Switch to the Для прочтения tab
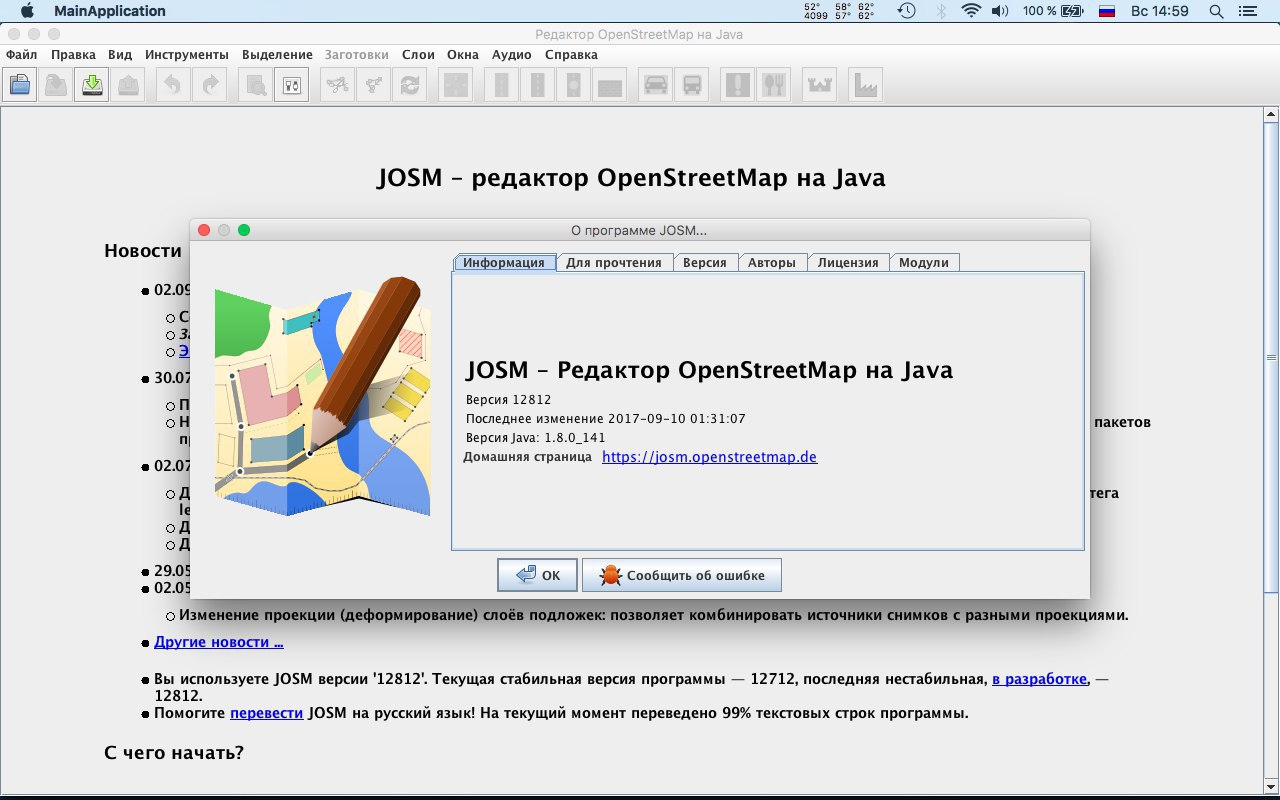This screenshot has height=800, width=1280. pos(614,262)
